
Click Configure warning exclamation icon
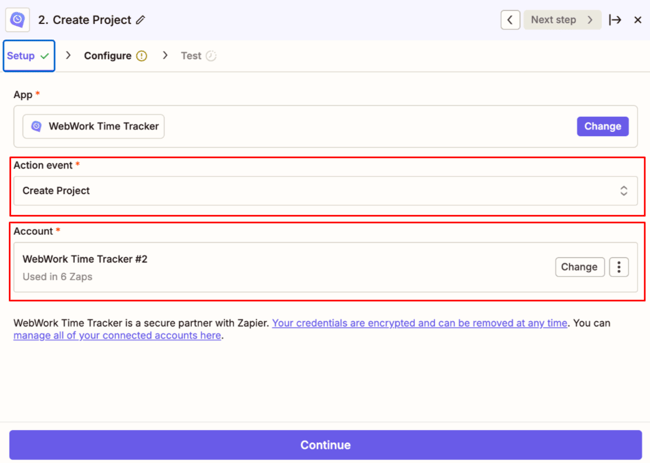[142, 56]
